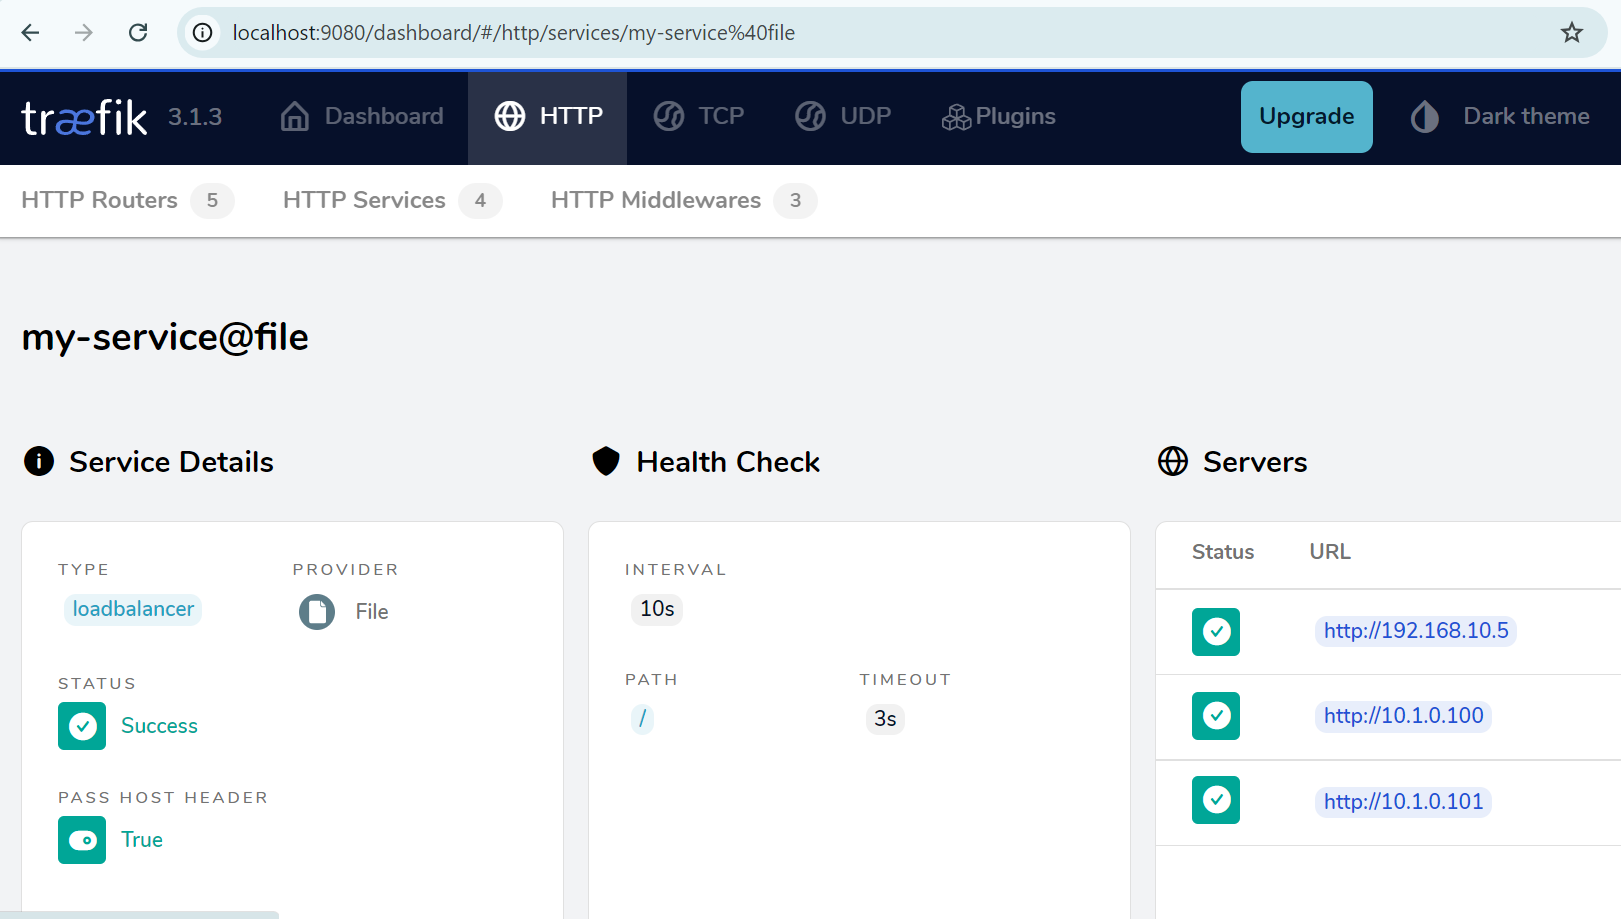Click the my-service@file heading

[165, 337]
